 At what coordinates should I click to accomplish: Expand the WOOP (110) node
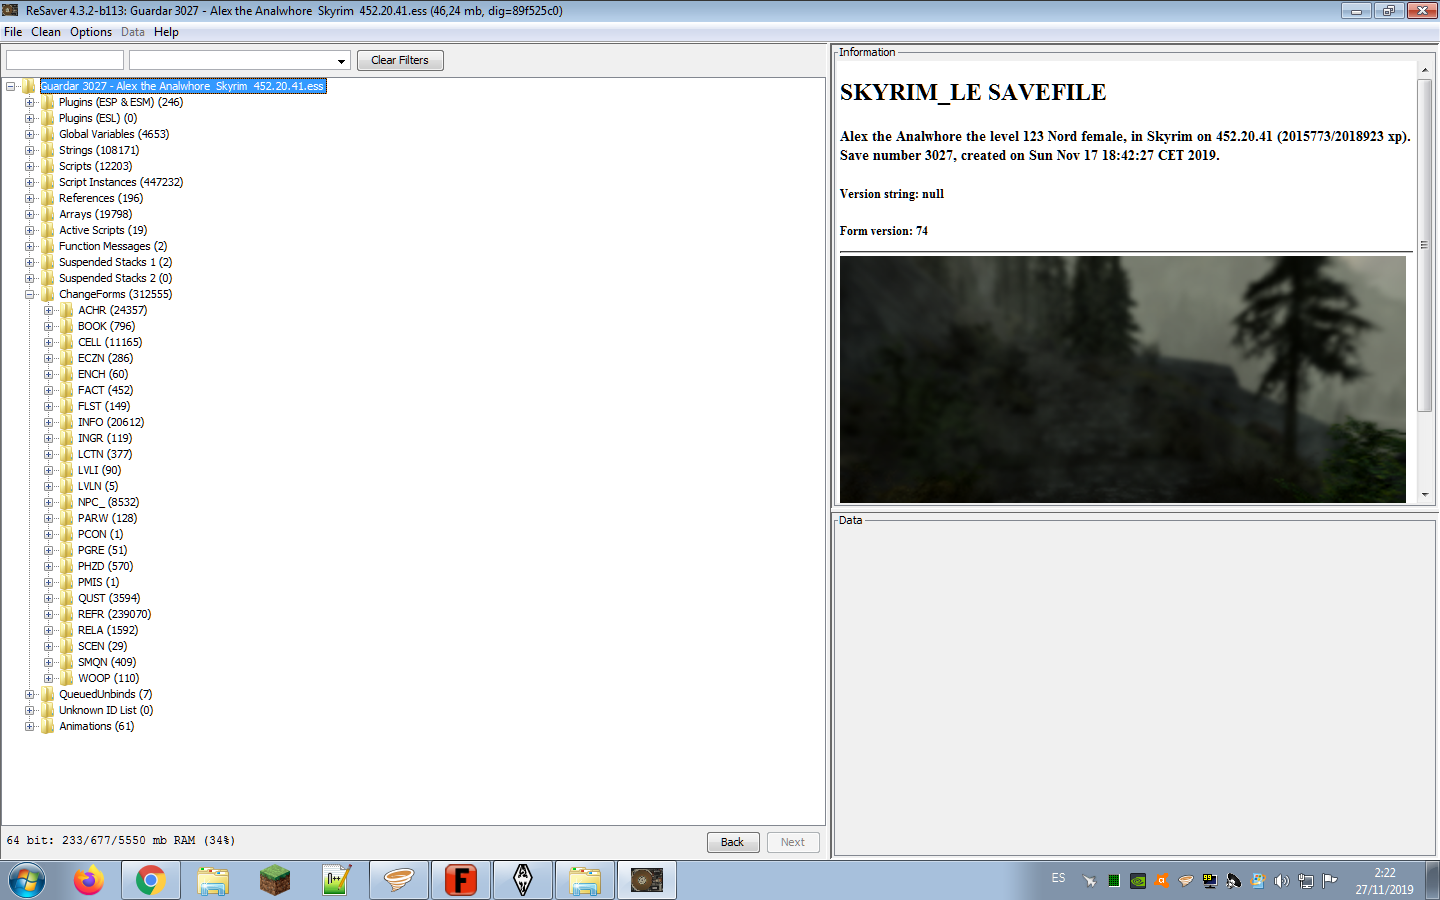(49, 678)
